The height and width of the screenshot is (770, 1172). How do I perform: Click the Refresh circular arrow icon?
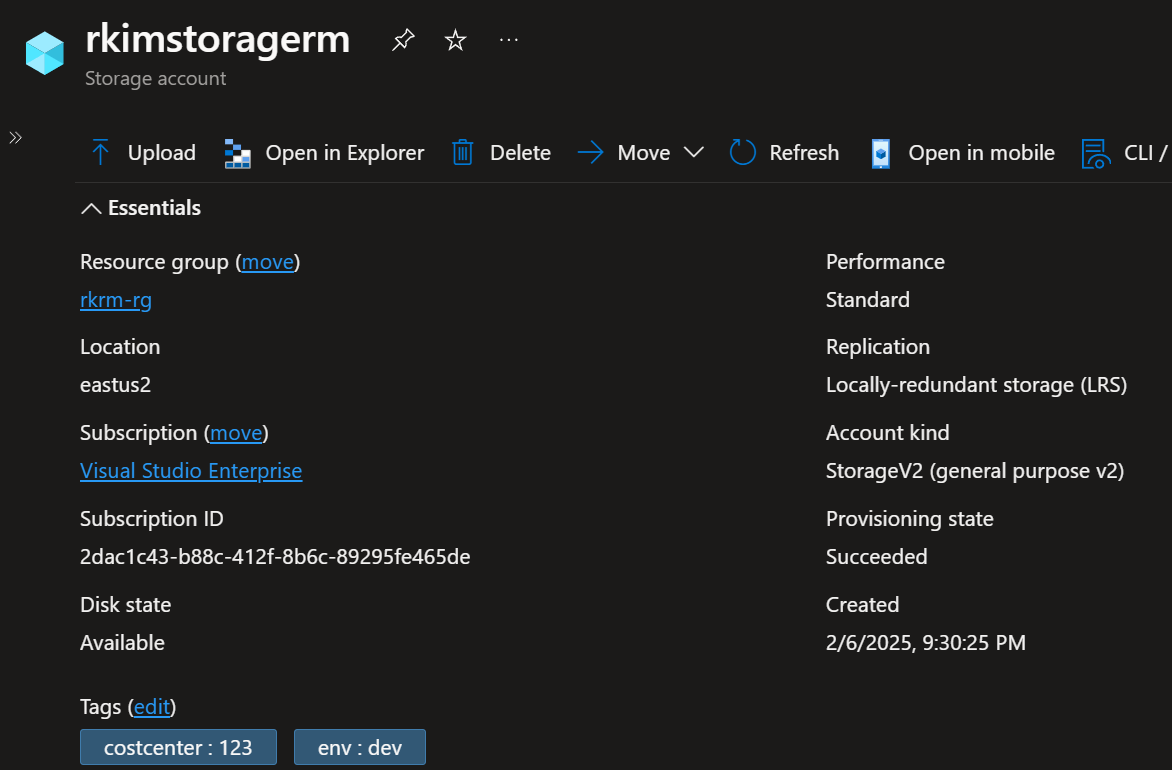point(742,153)
